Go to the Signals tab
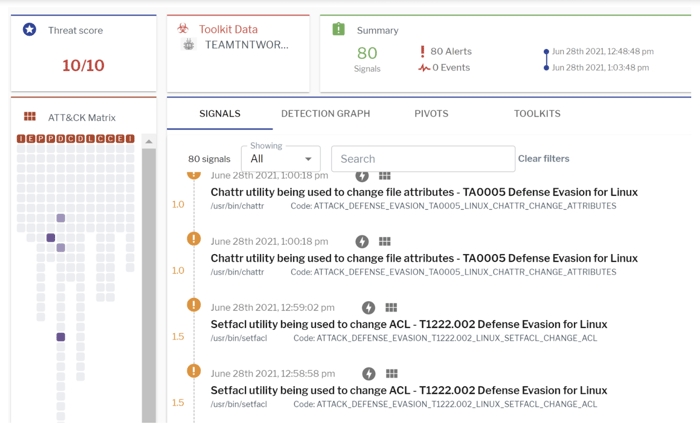 219,114
